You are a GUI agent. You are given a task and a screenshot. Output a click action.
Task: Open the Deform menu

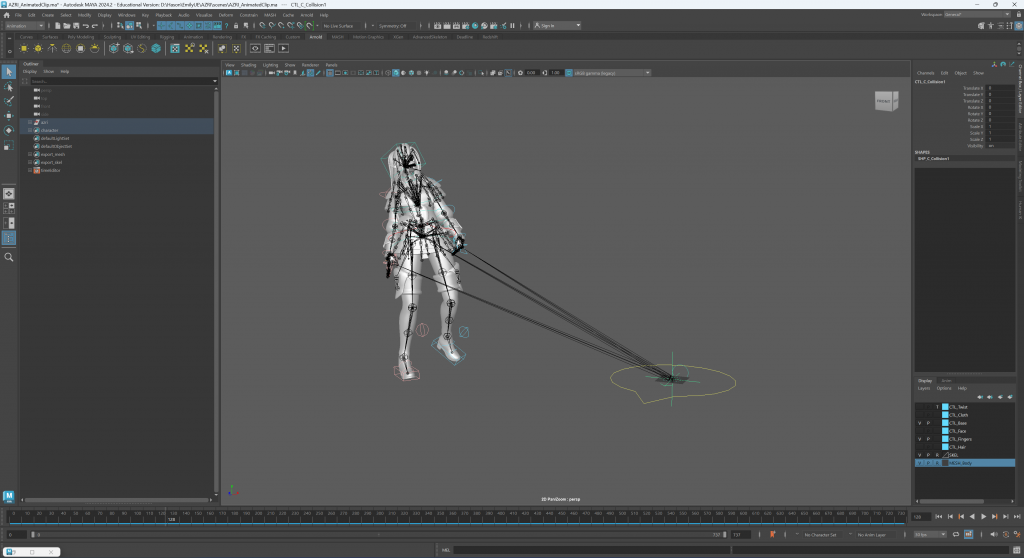click(226, 15)
